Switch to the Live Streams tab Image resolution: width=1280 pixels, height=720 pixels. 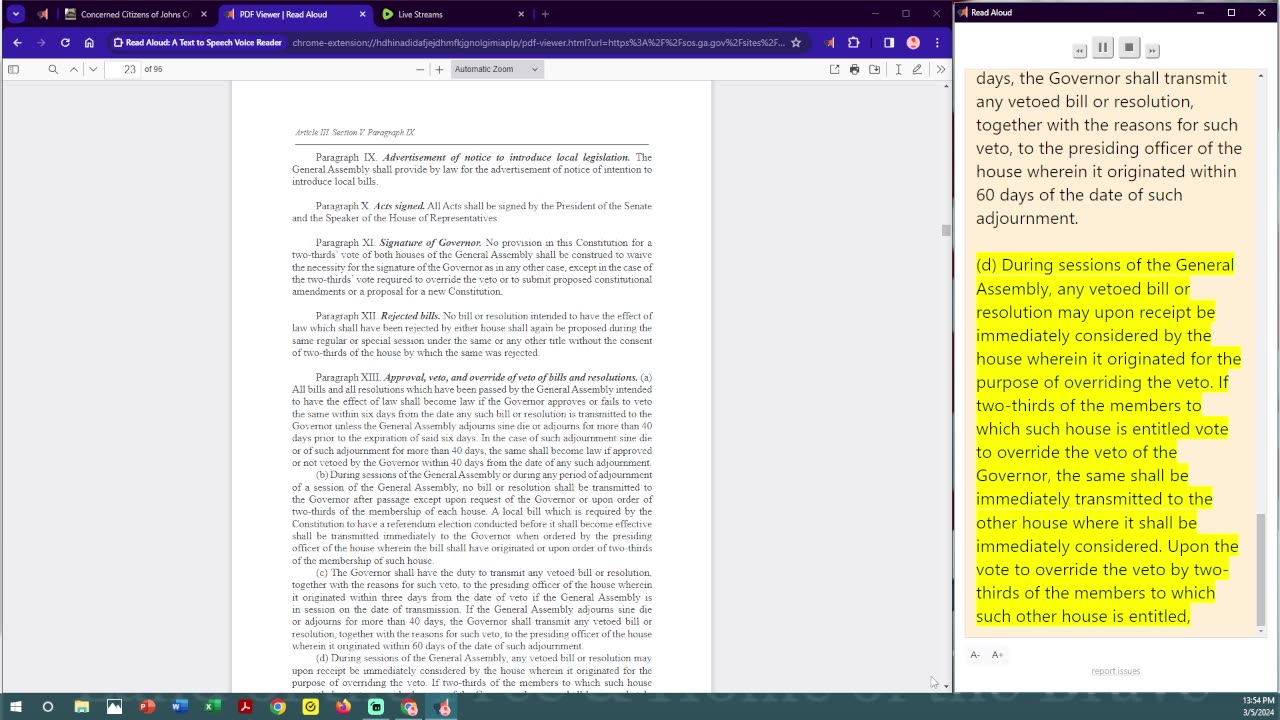454,14
